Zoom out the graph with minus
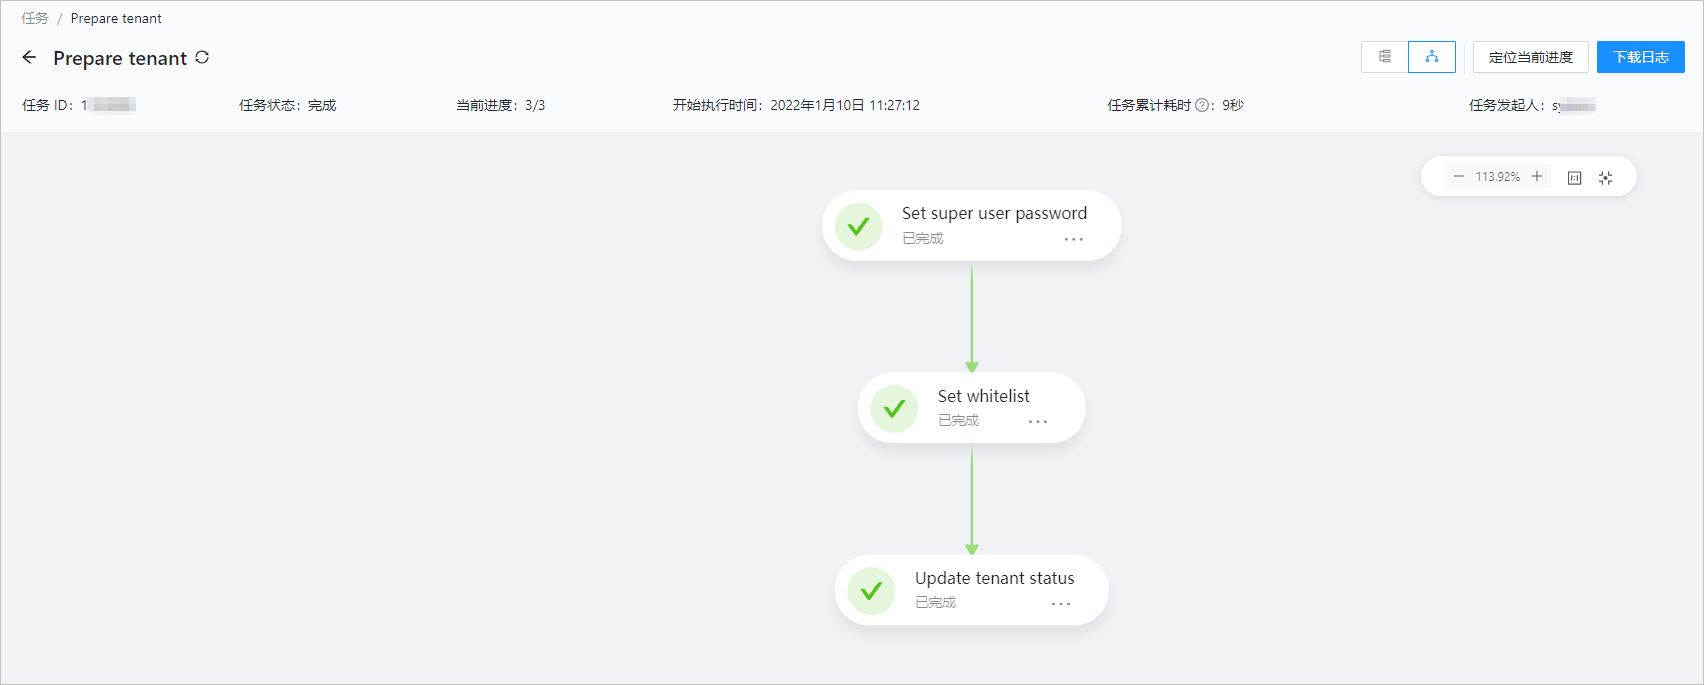1704x685 pixels. pyautogui.click(x=1458, y=177)
